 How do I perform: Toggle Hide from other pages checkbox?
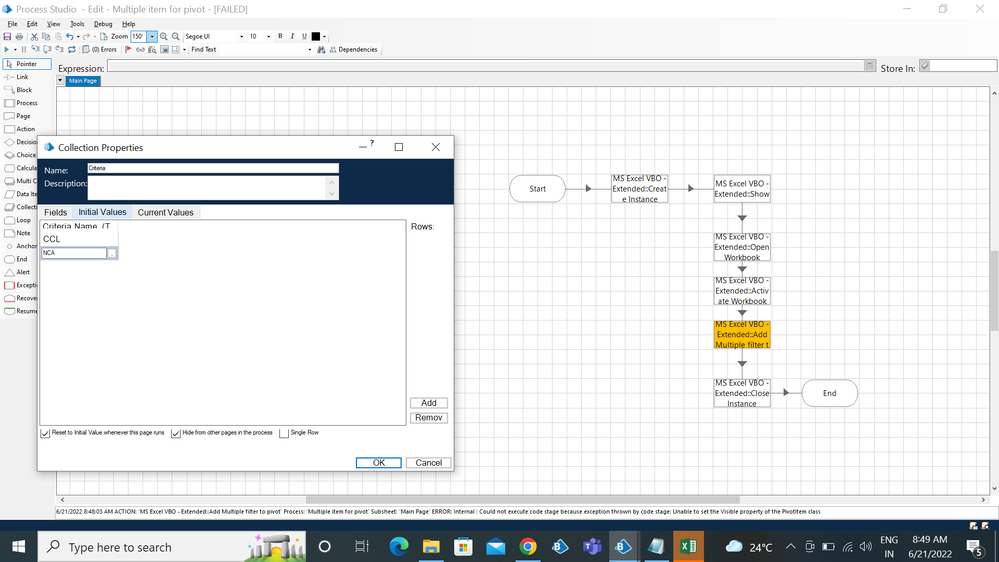[x=176, y=433]
